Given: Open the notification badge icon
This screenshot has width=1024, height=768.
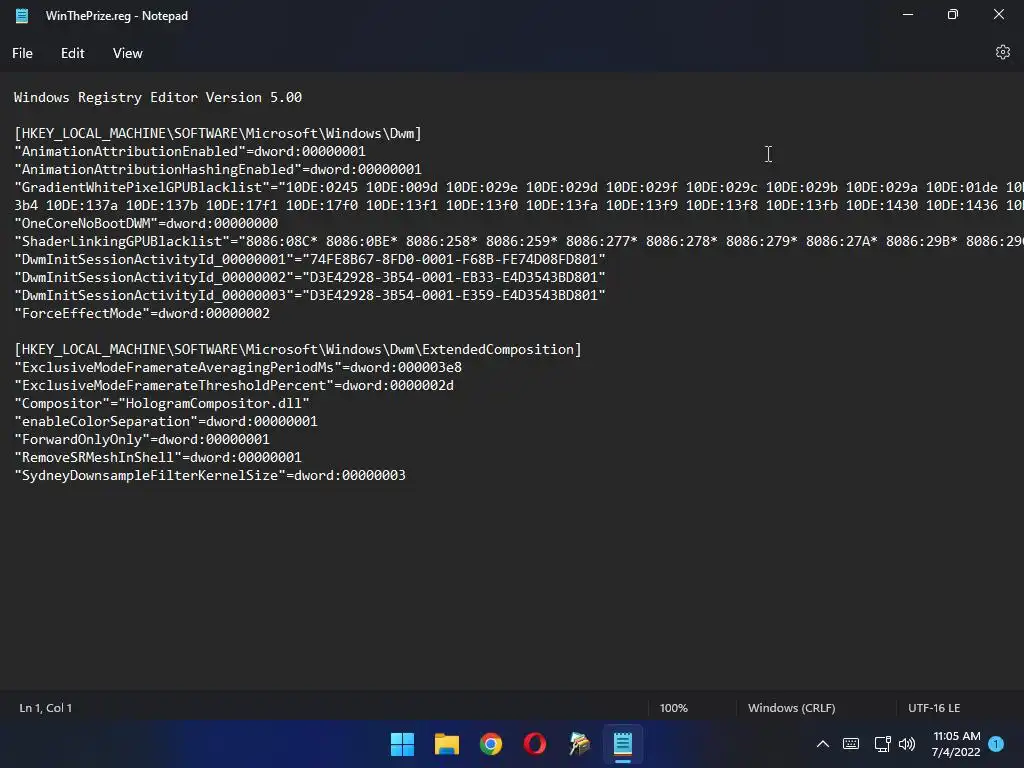Looking at the screenshot, I should [996, 744].
